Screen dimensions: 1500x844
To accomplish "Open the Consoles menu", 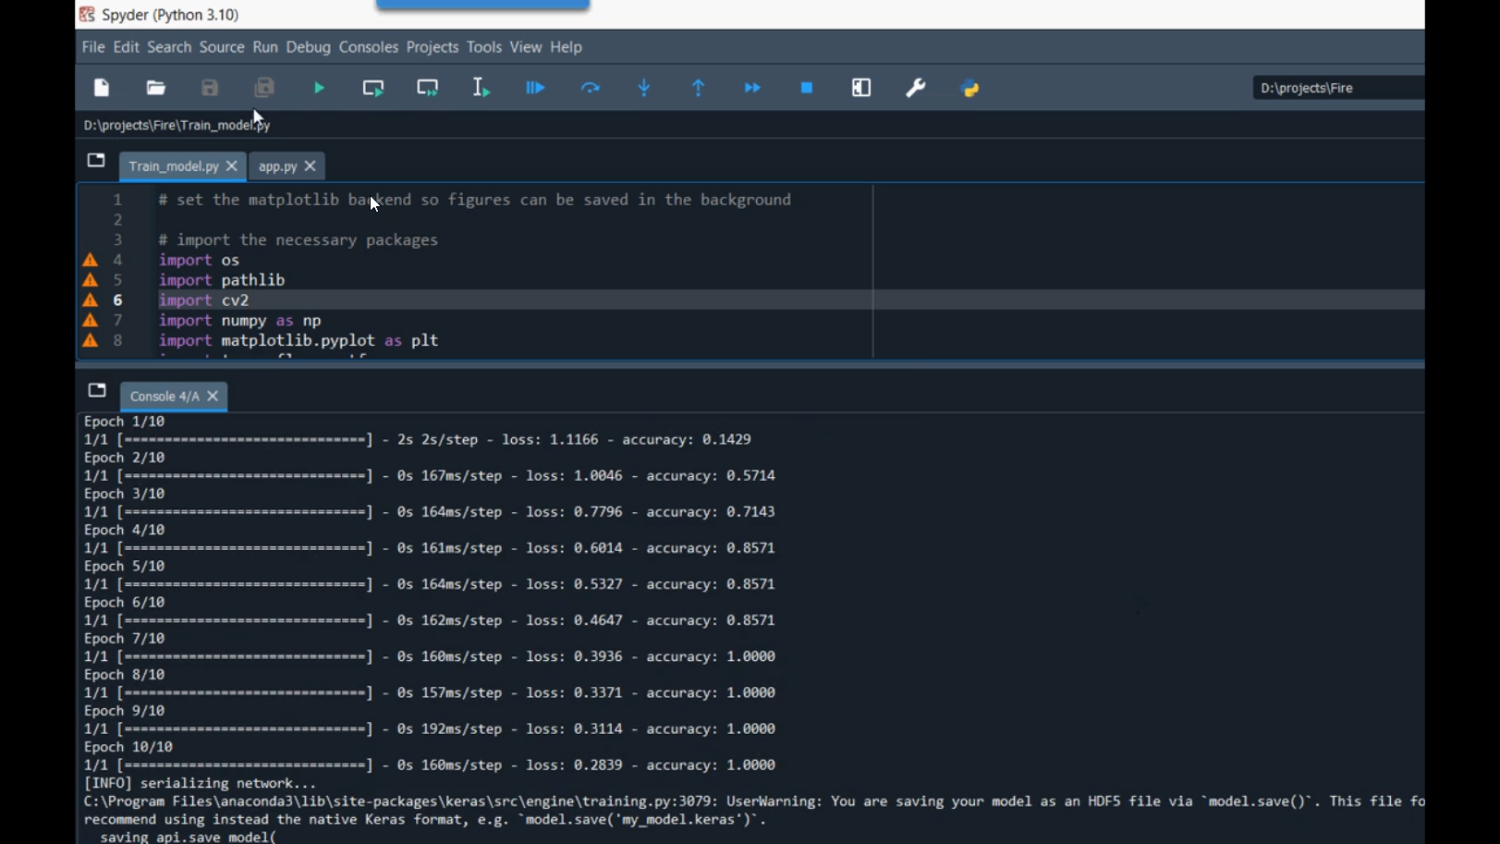I will (368, 47).
